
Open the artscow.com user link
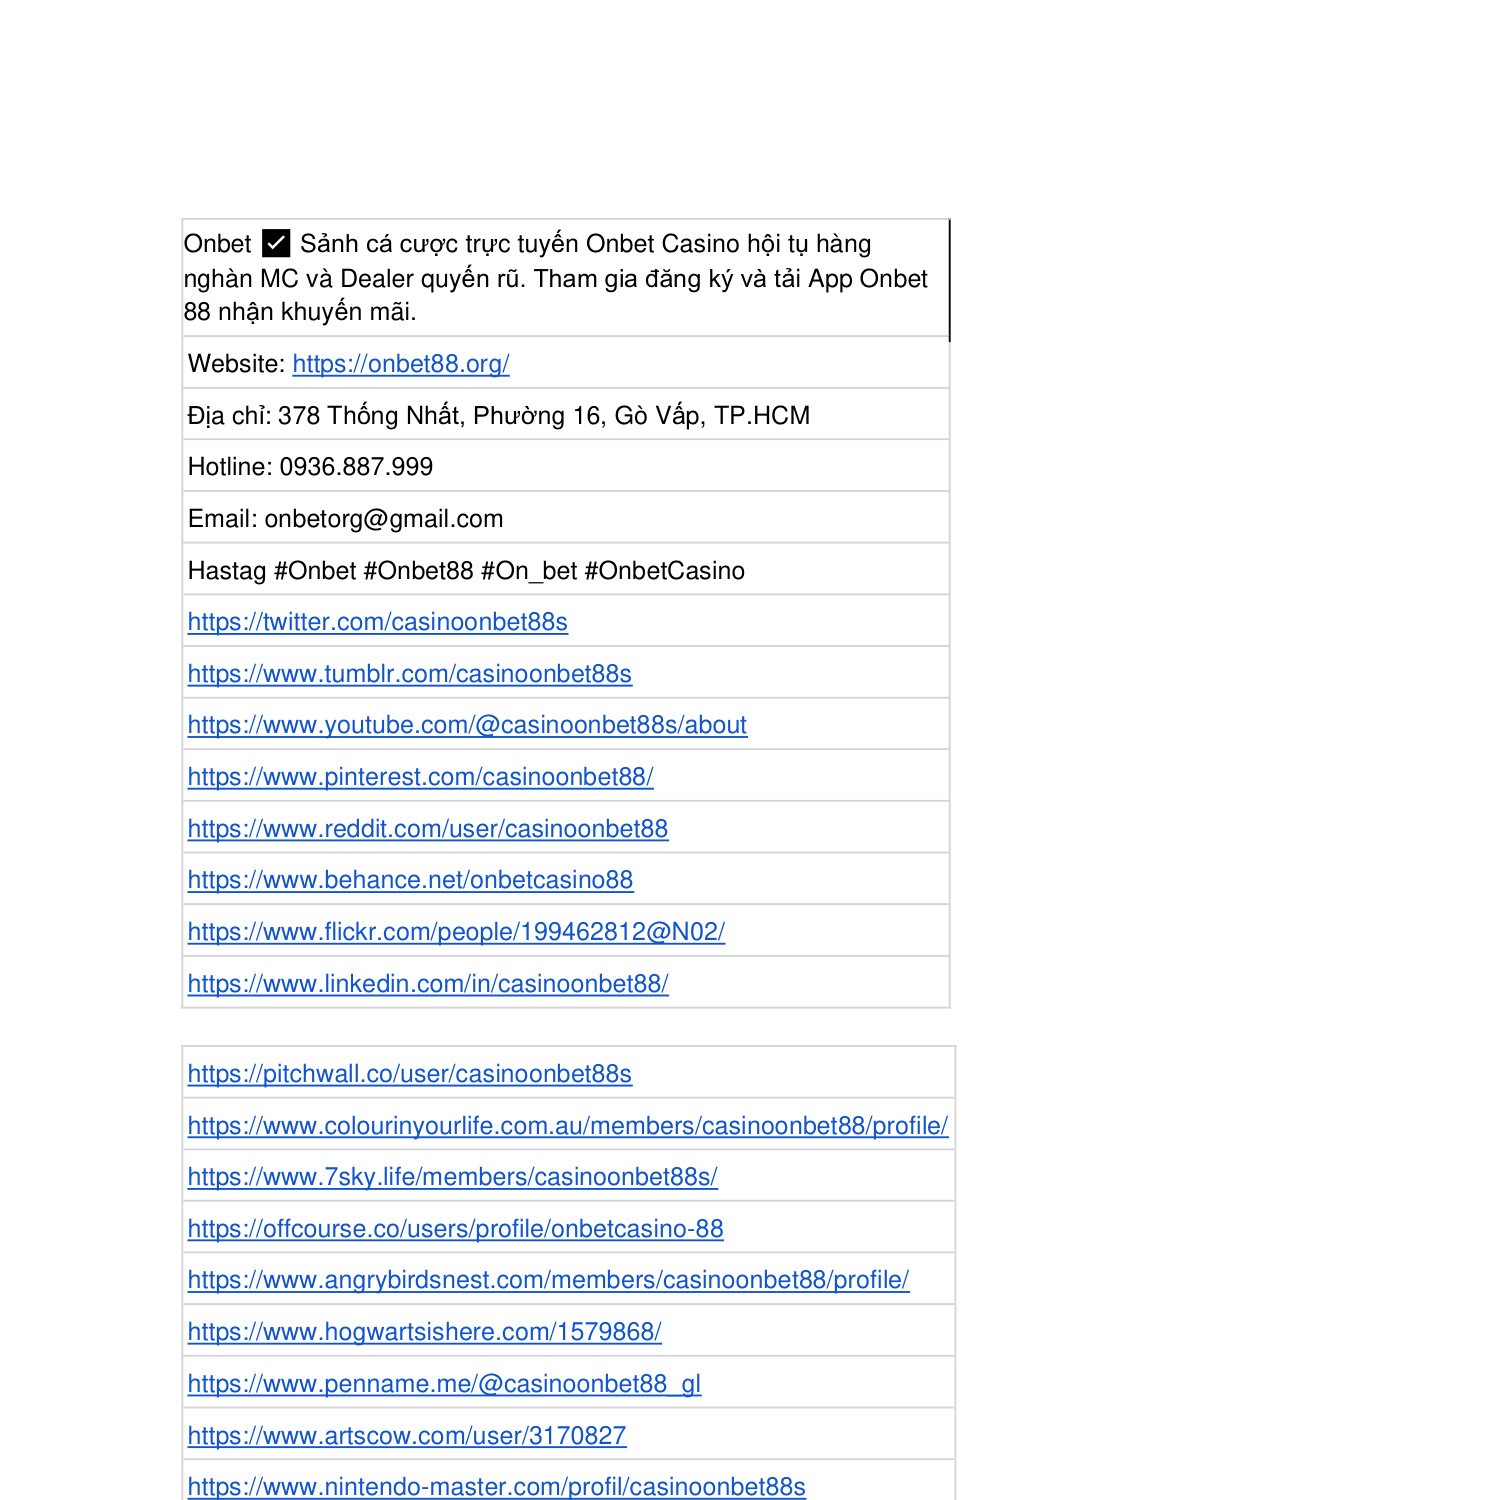406,1436
